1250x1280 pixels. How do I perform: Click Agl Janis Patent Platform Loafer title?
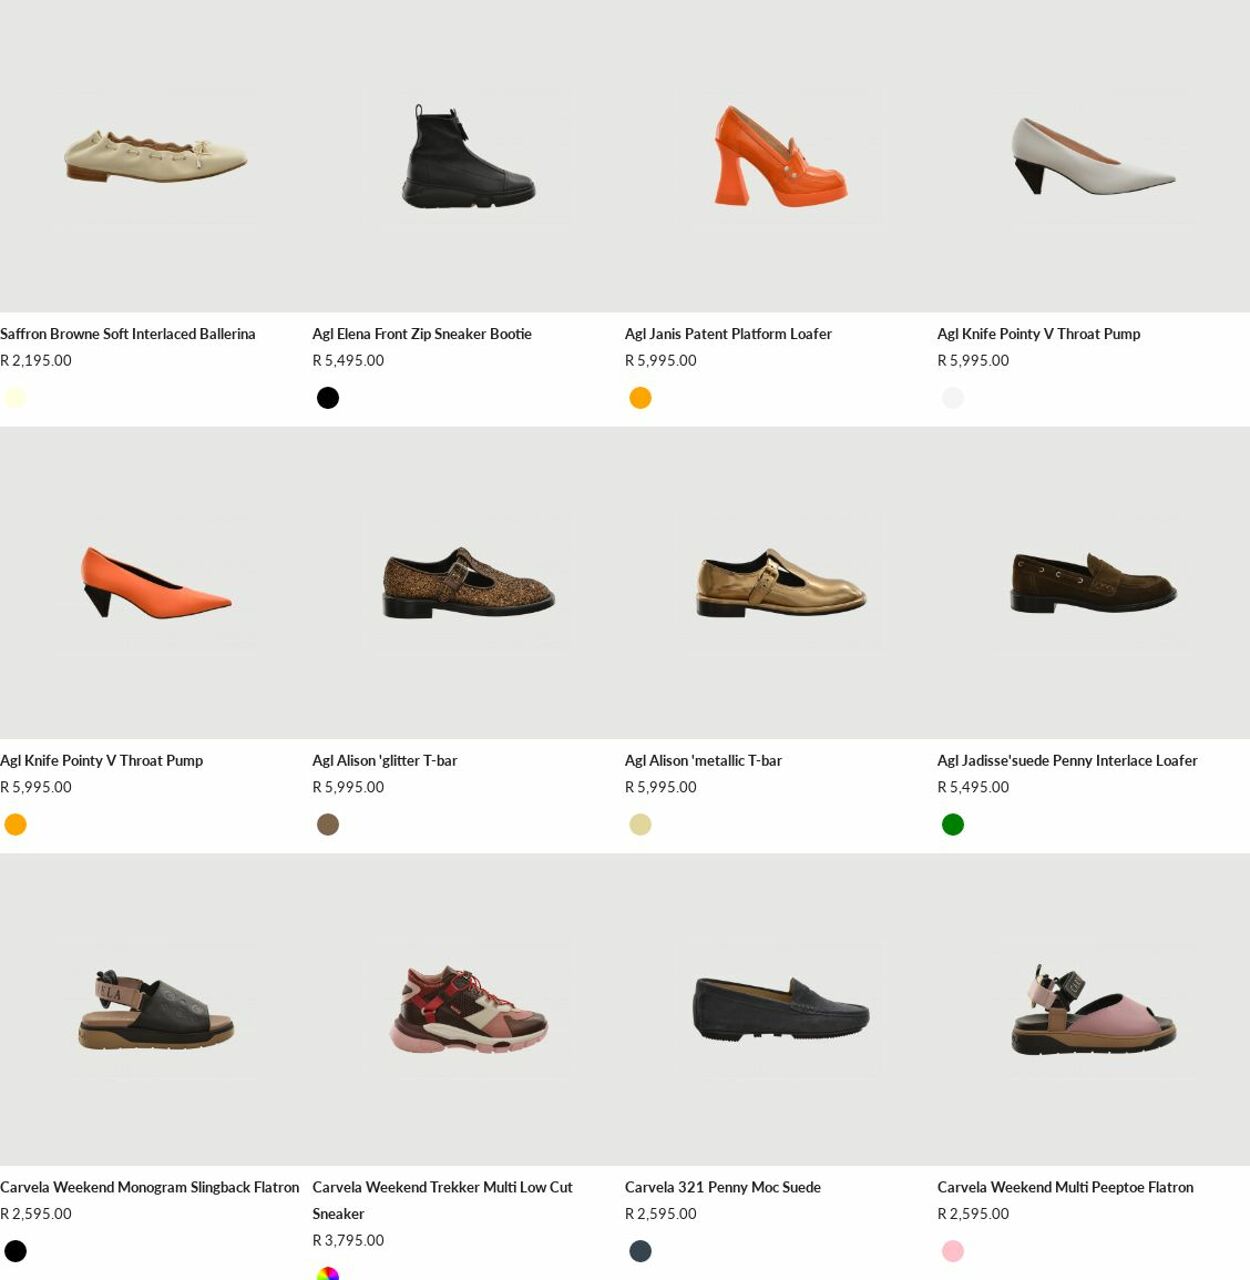point(728,334)
